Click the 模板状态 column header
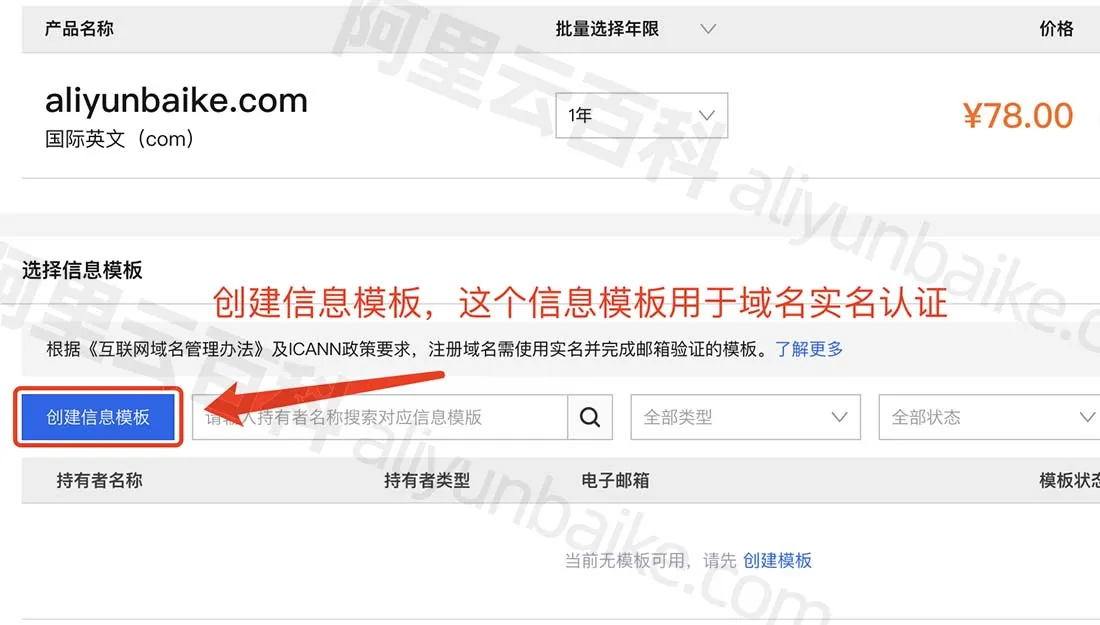The image size is (1100, 625). pos(1069,480)
